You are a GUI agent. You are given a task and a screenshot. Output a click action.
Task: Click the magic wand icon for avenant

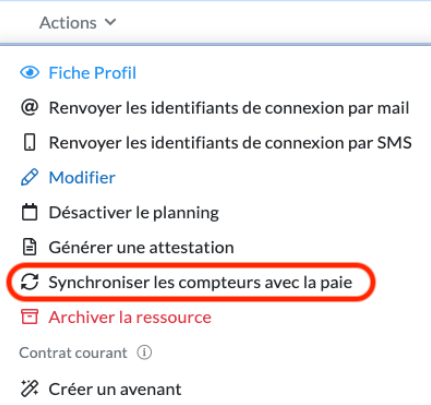click(30, 389)
